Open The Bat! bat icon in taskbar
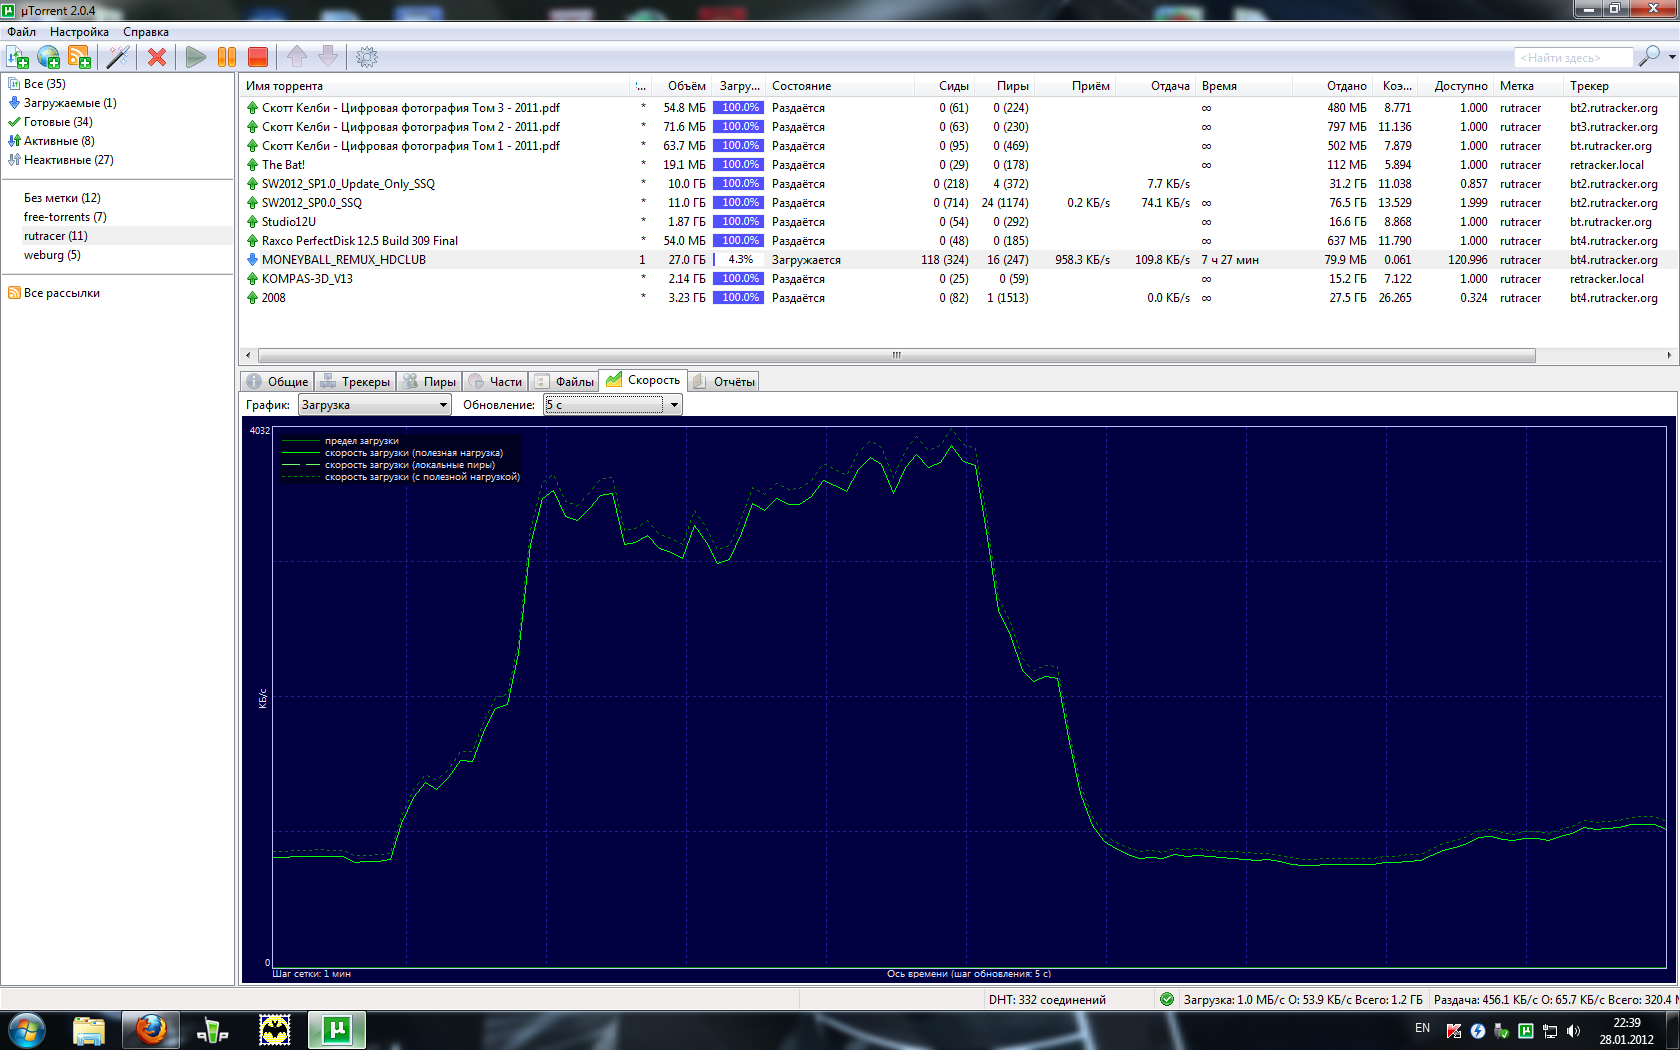Viewport: 1680px width, 1050px height. (x=275, y=1029)
